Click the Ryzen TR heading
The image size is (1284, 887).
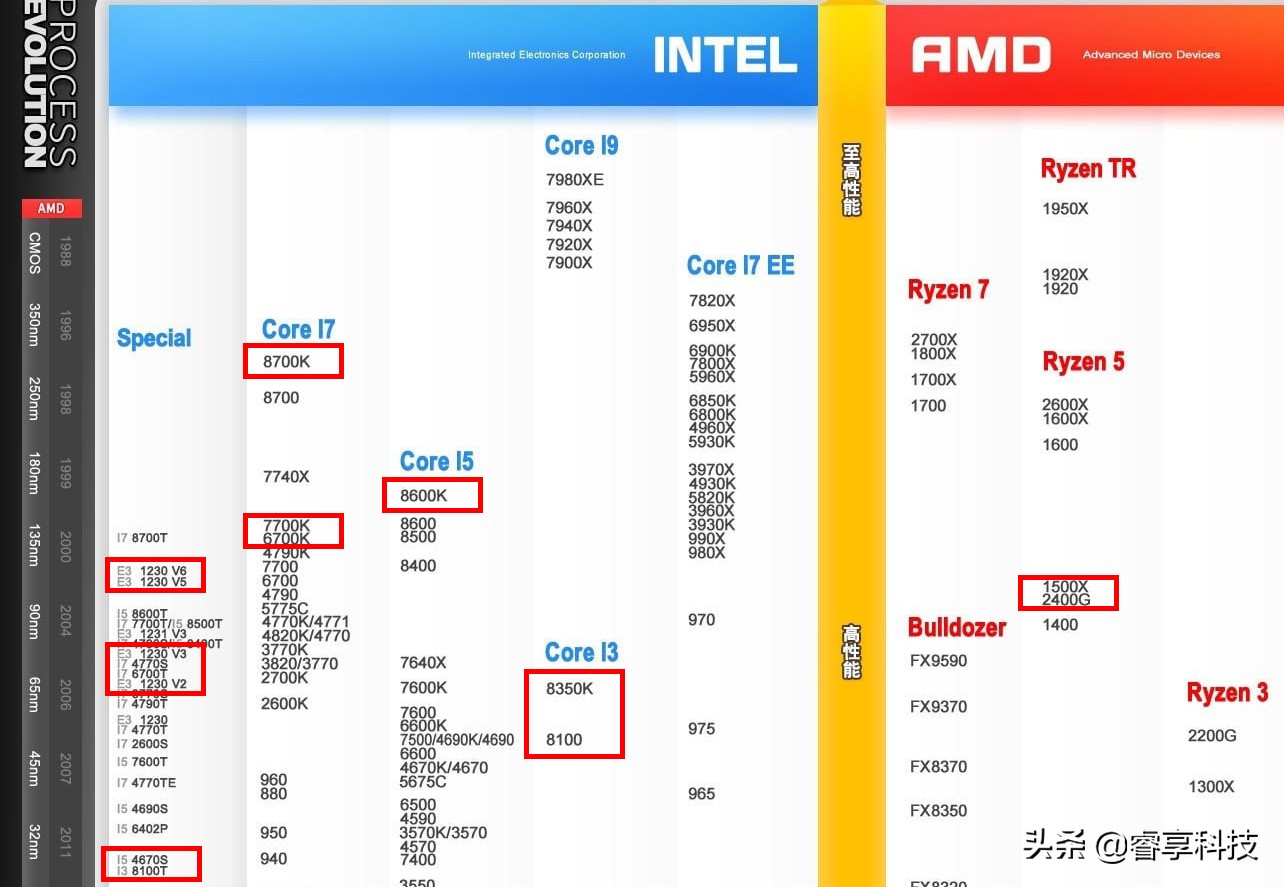(1087, 168)
